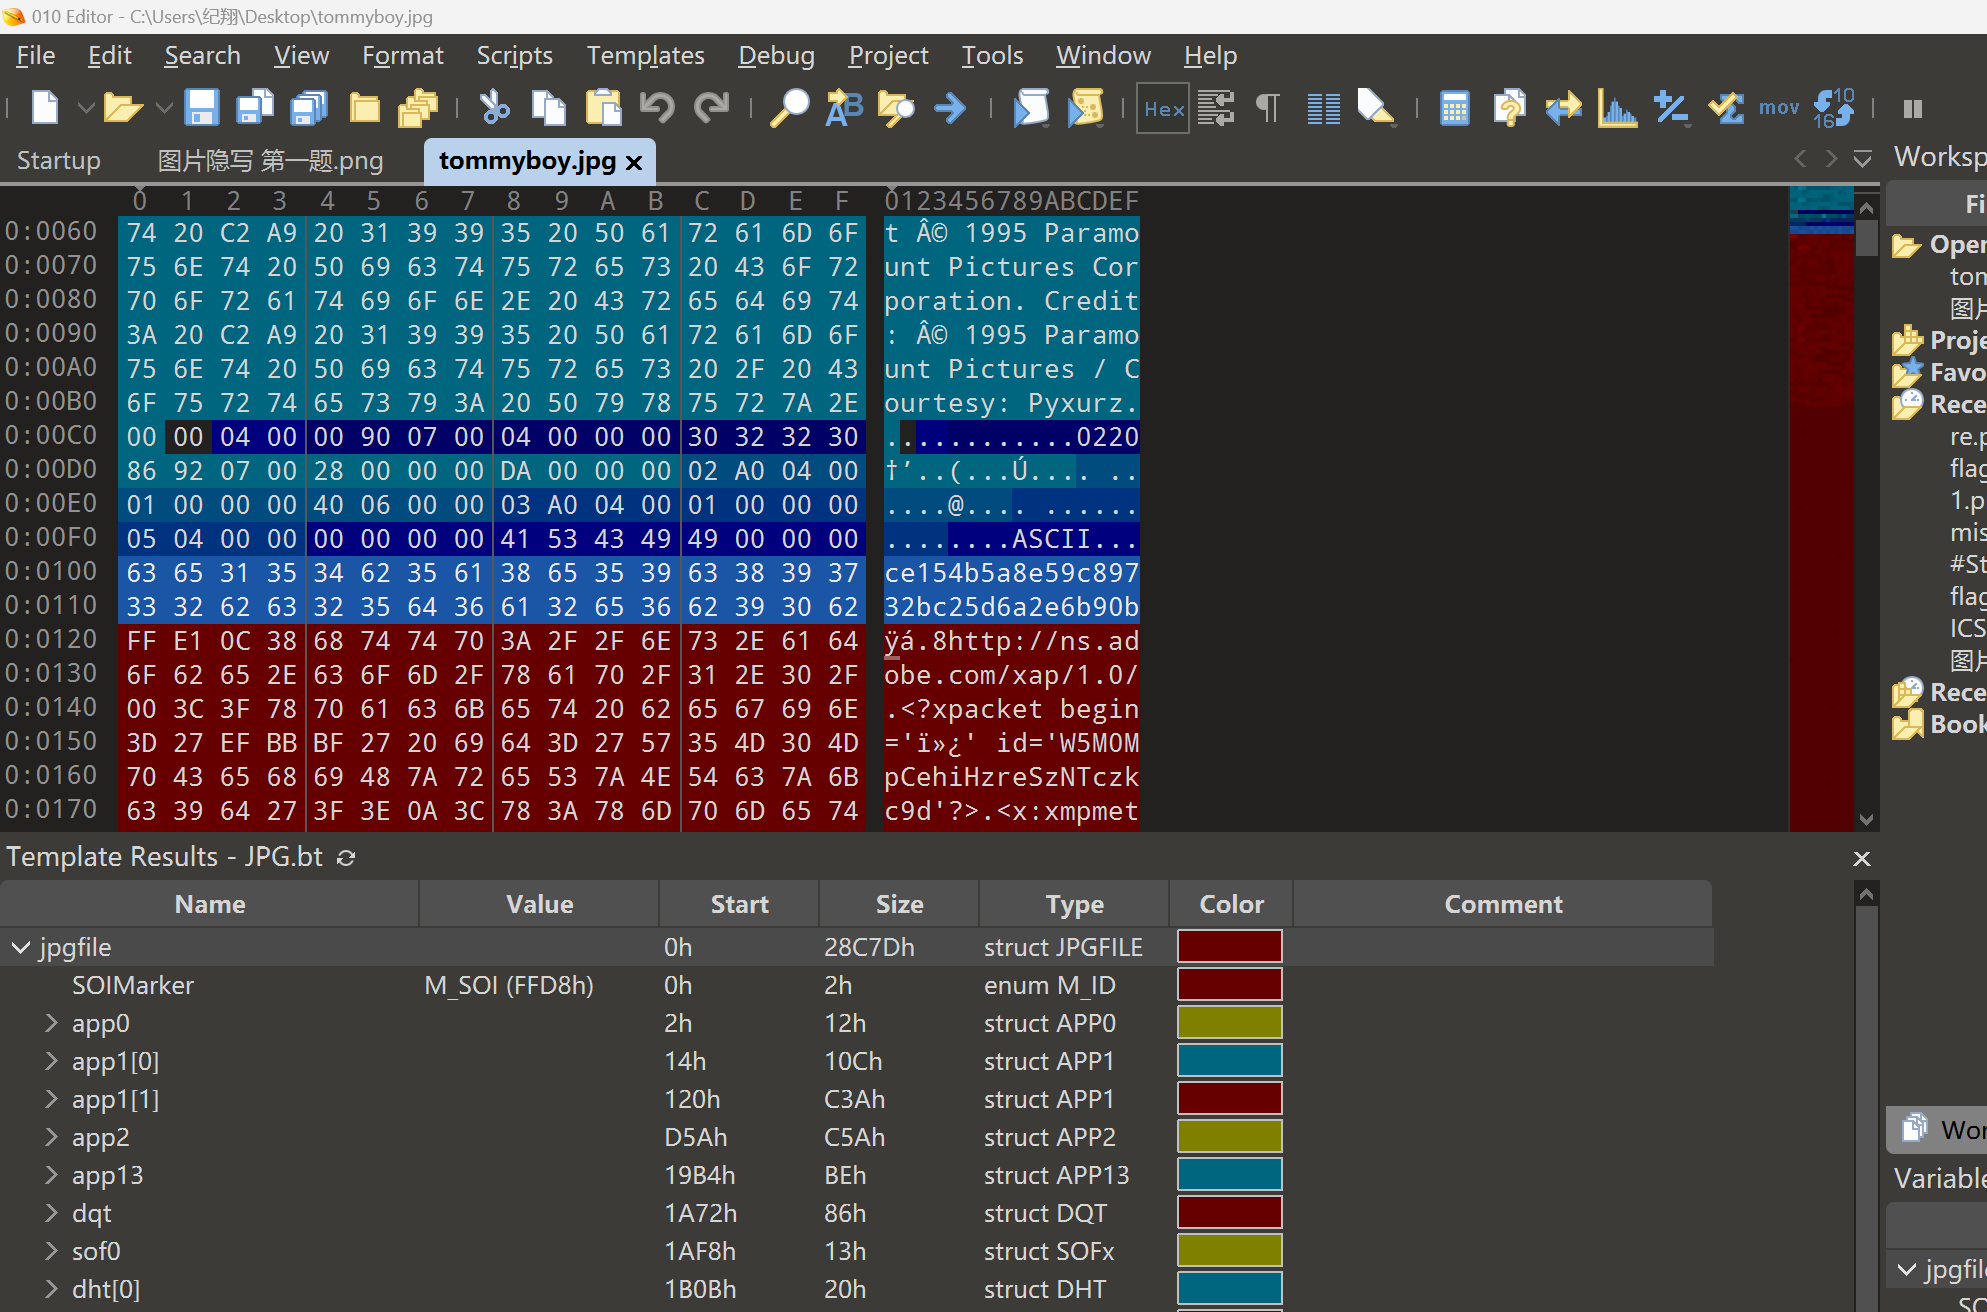Click the color swatch for app1[0] row

click(1230, 1061)
